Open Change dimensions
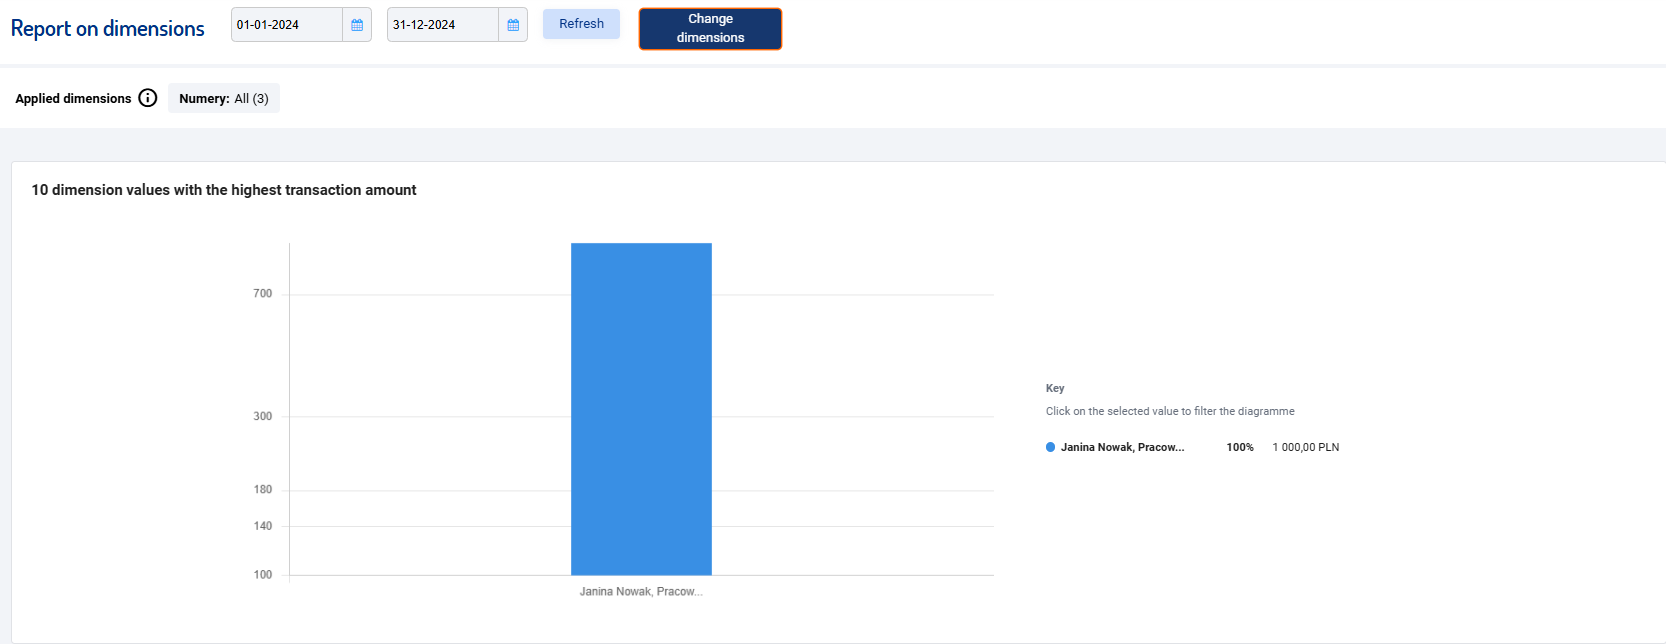 click(710, 28)
